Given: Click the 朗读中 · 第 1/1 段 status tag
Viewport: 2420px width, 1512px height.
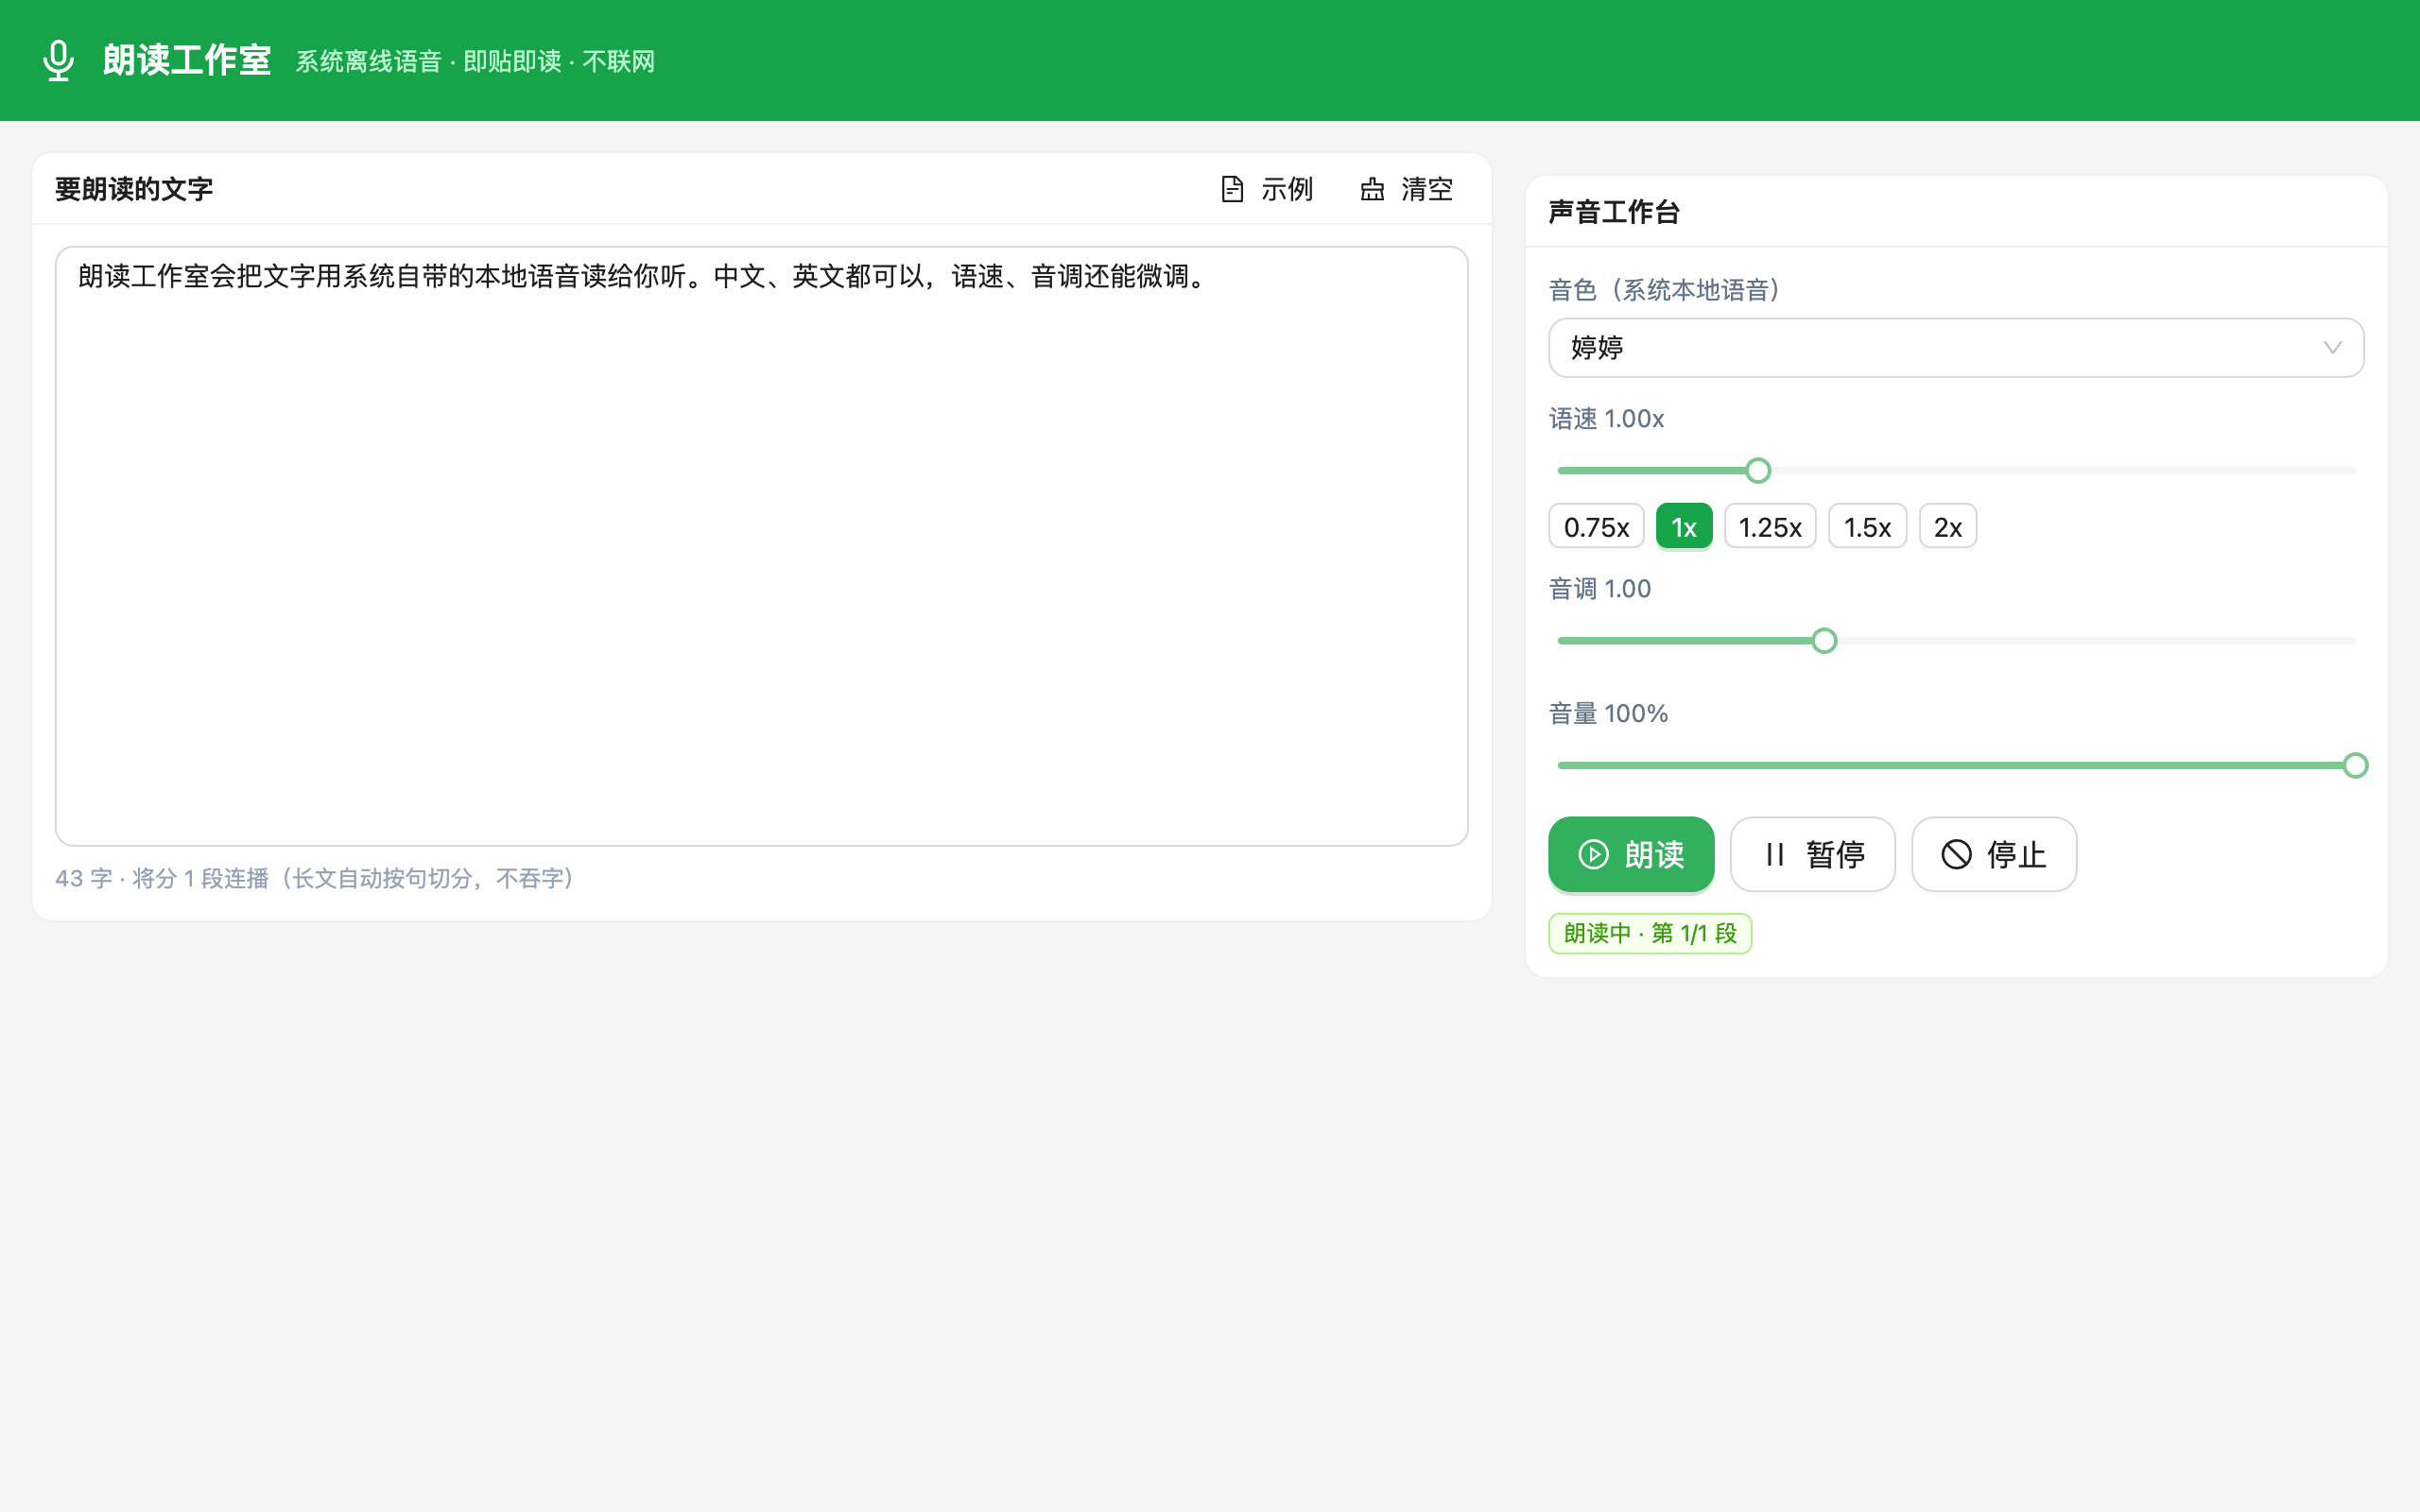Looking at the screenshot, I should (x=1650, y=933).
